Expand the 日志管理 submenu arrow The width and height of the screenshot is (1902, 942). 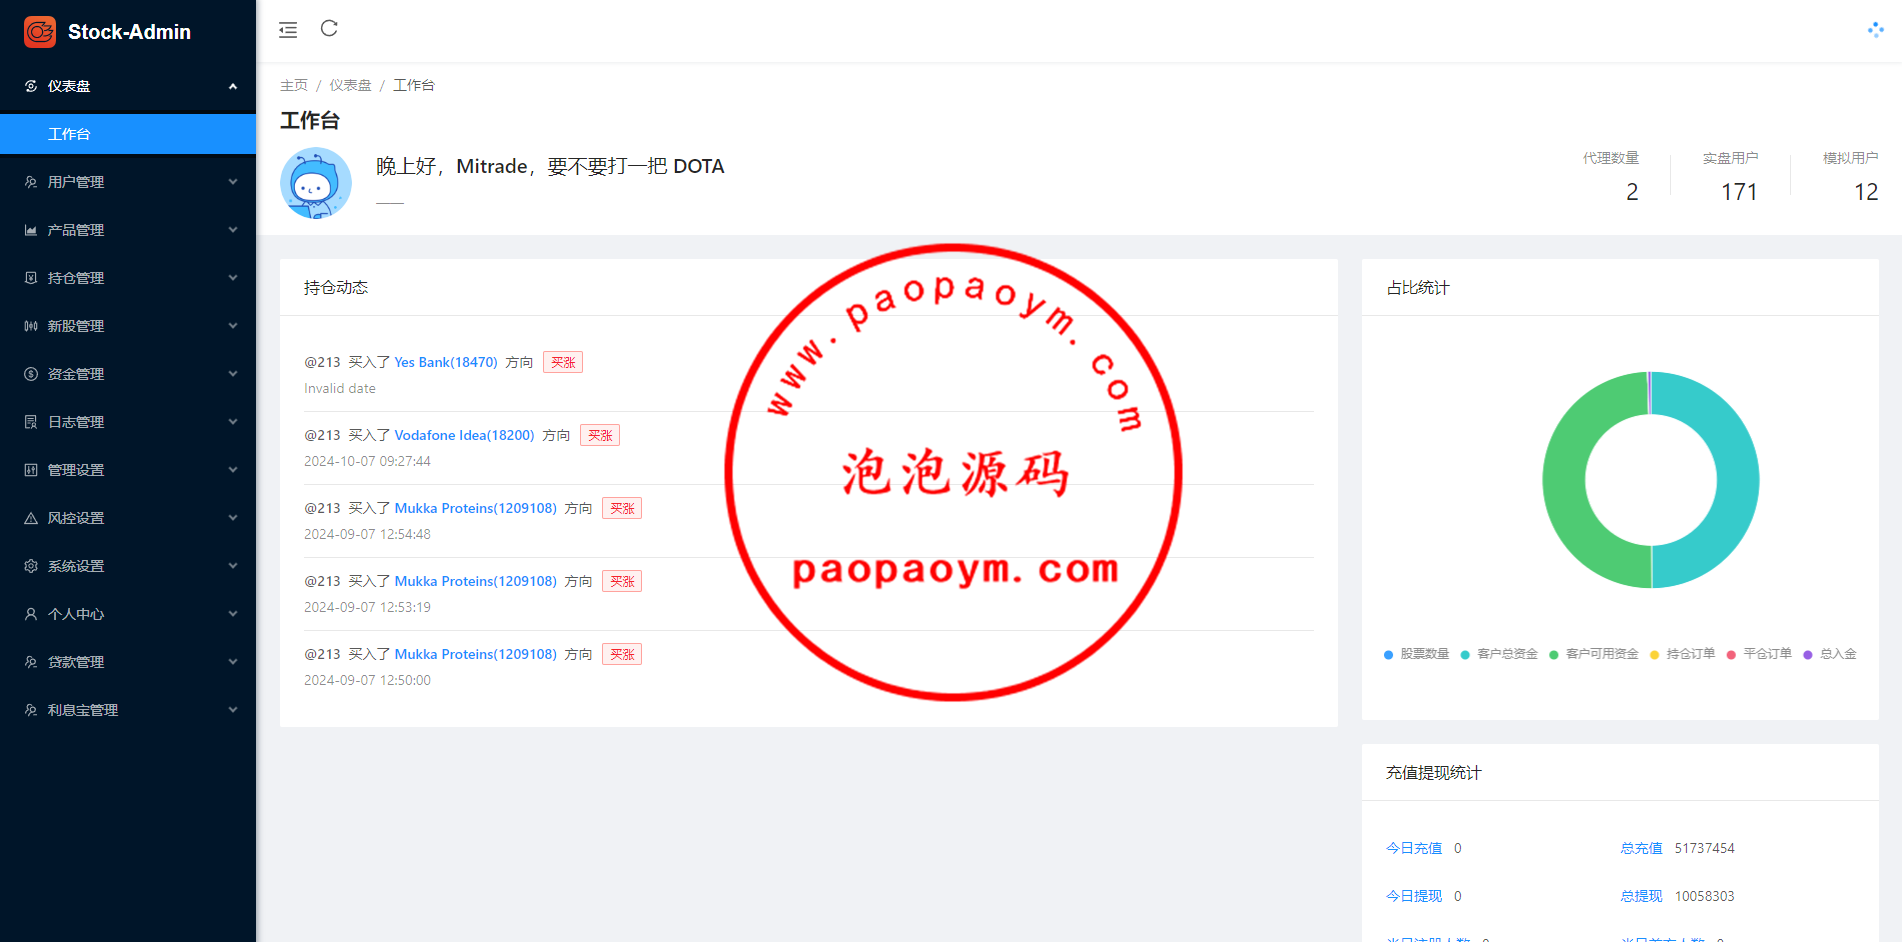[233, 422]
